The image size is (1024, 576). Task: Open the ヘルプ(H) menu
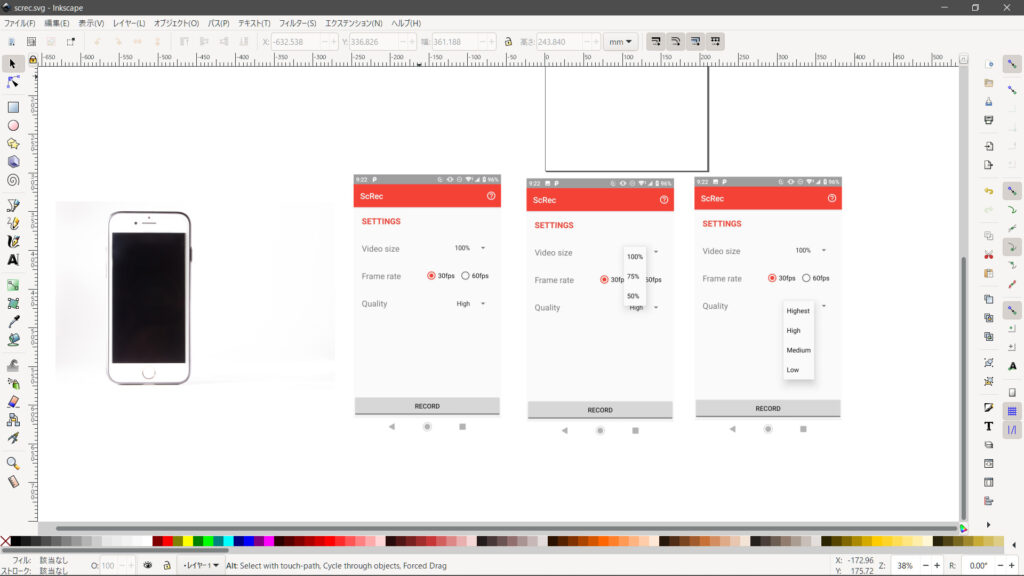tap(406, 24)
